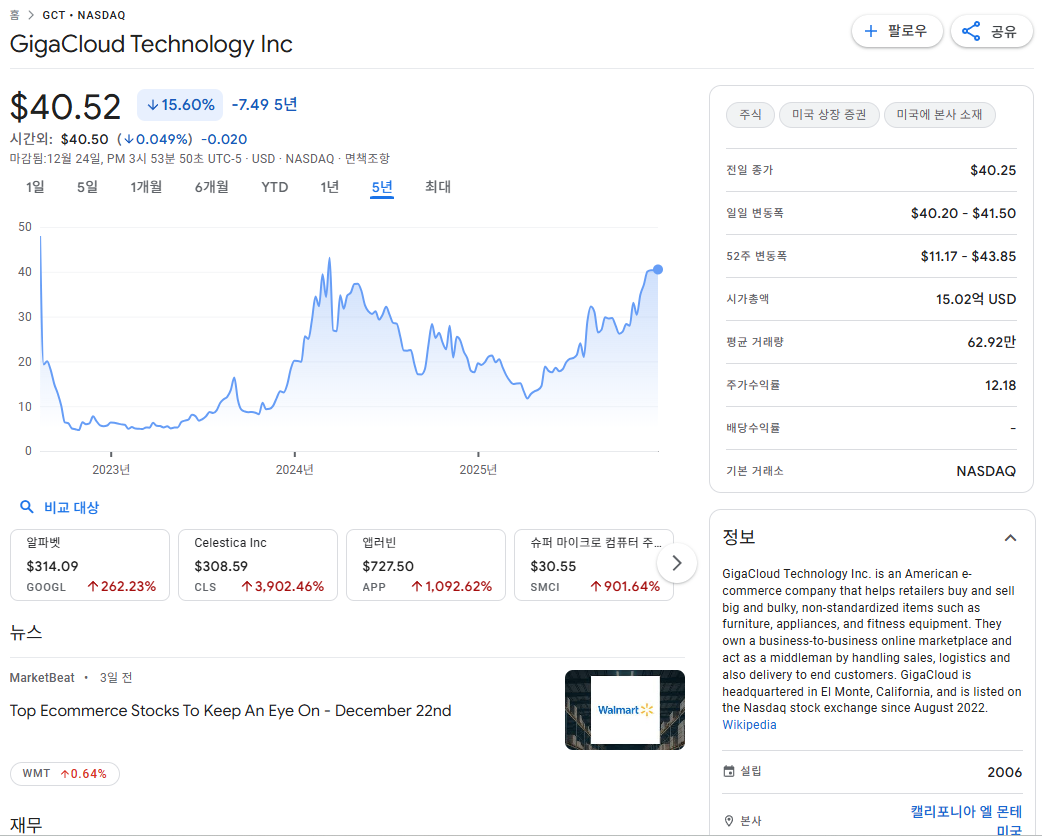Screen dimensions: 1042x836
Task: Click the down arrow in 15.60% badge
Action: pos(153,105)
